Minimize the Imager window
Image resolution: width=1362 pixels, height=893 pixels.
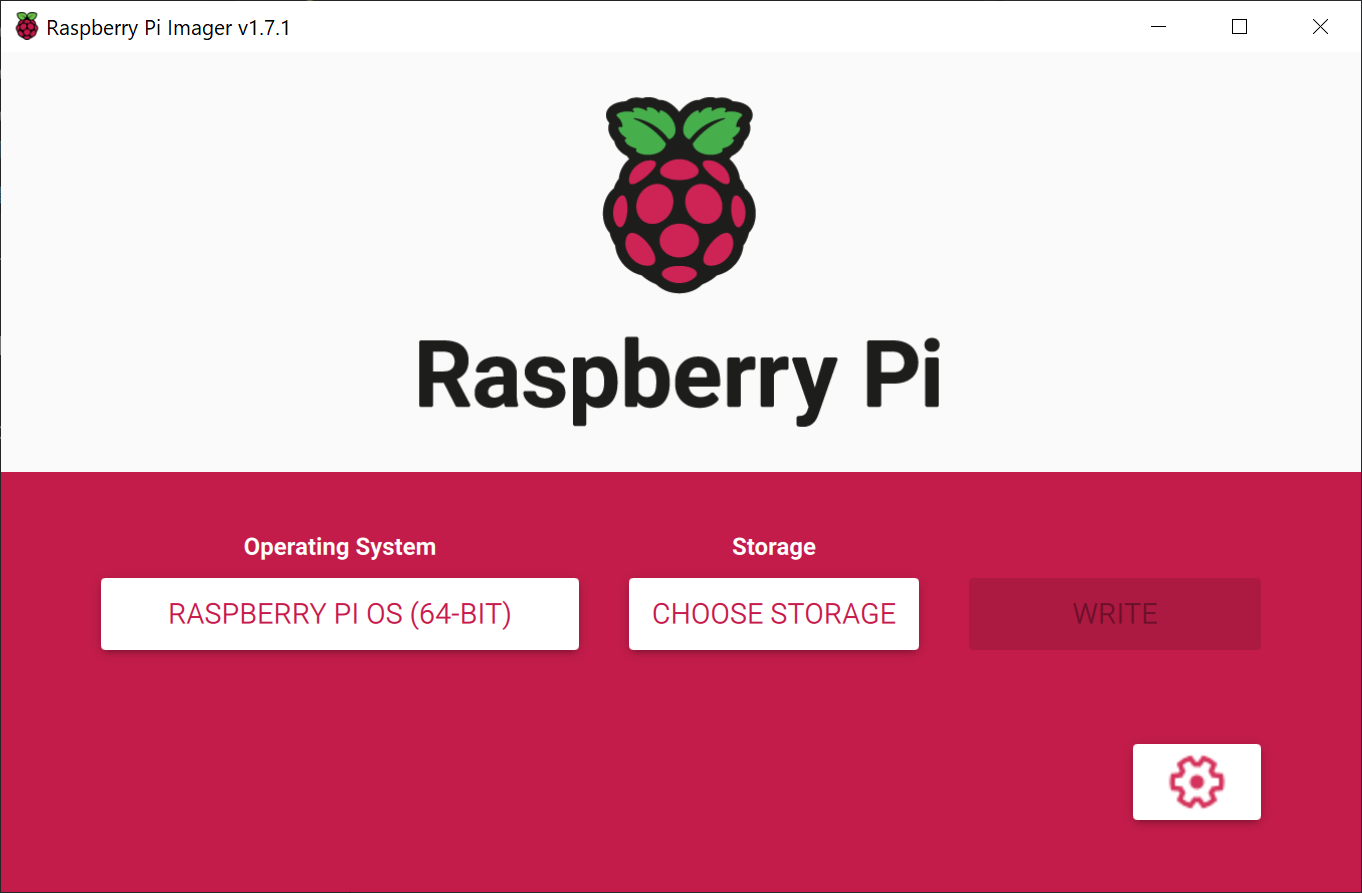(x=1159, y=27)
